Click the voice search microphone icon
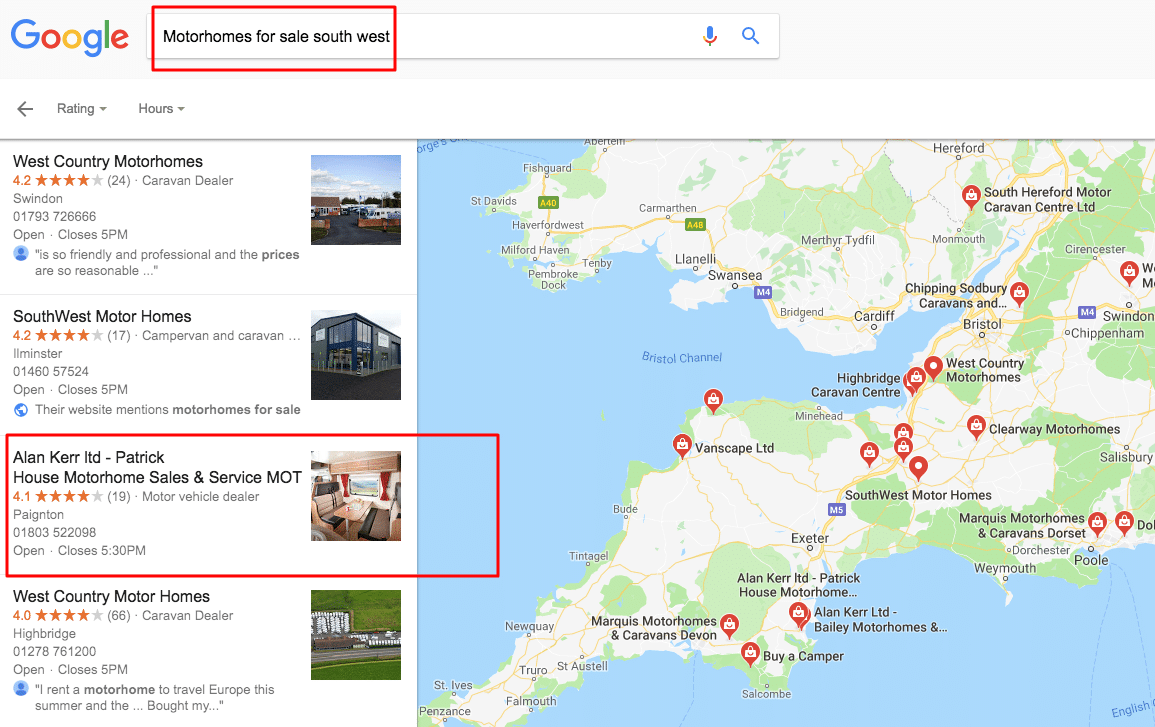The image size is (1155, 727). tap(709, 35)
